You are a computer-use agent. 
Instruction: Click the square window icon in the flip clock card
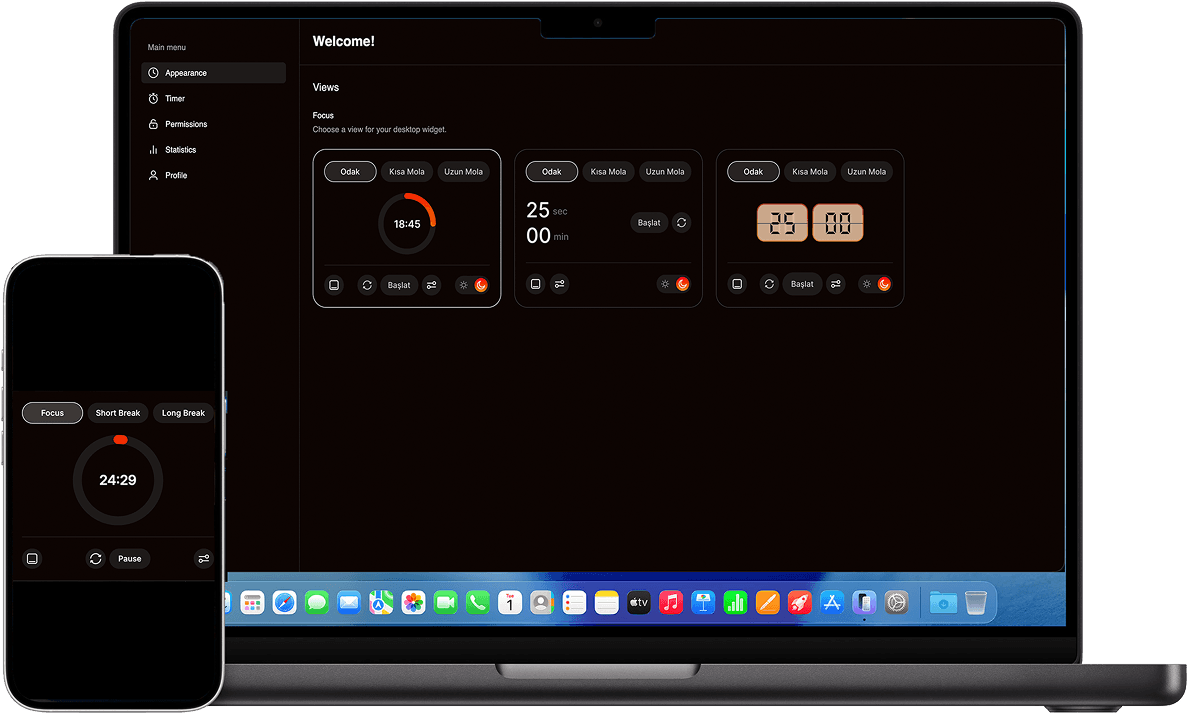pyautogui.click(x=736, y=284)
